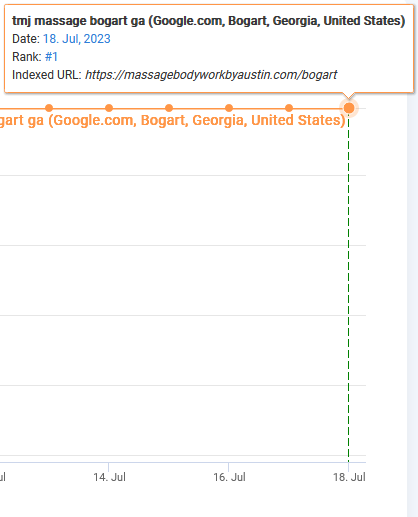Select the data point above 16. Jul

click(229, 108)
